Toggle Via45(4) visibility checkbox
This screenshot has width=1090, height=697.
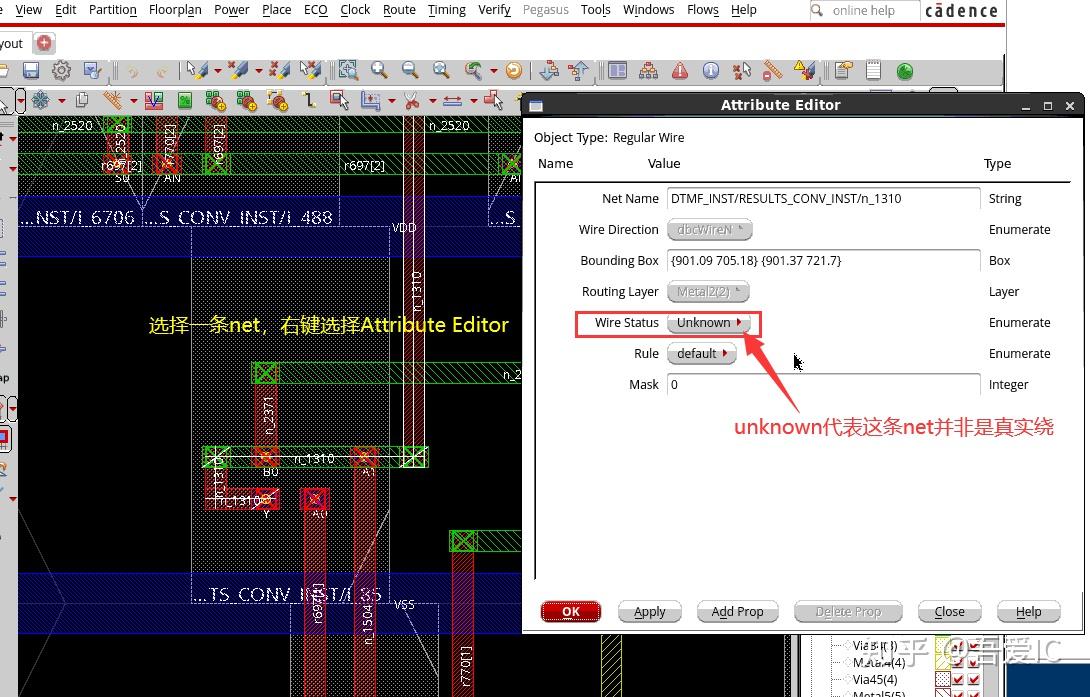[958, 680]
